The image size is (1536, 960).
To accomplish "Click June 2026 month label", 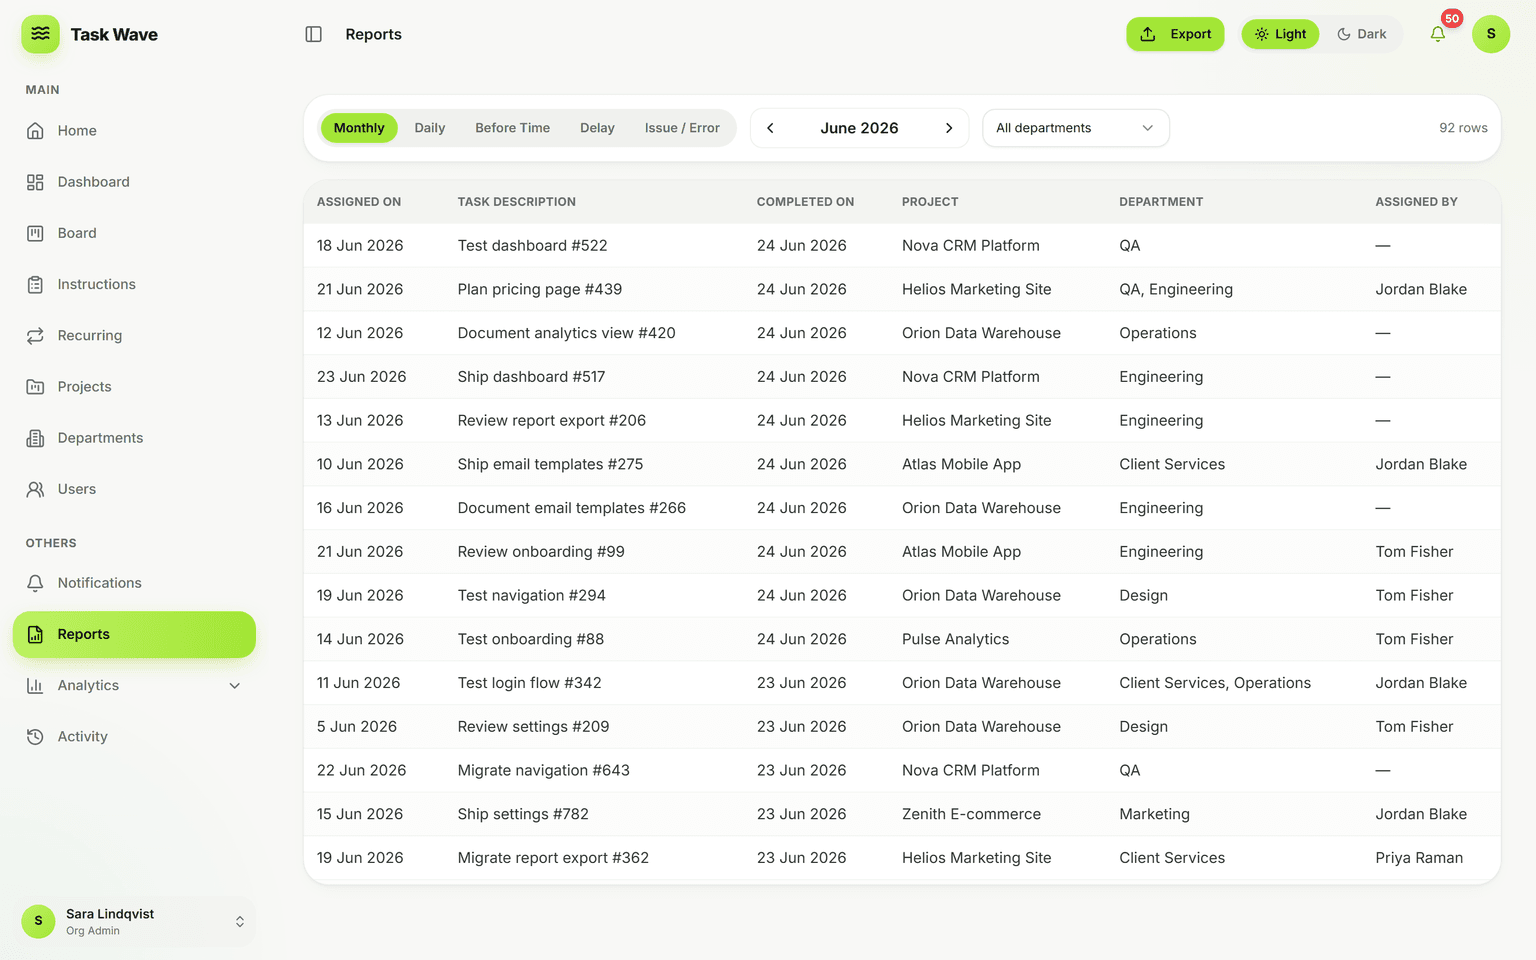I will click(x=859, y=128).
